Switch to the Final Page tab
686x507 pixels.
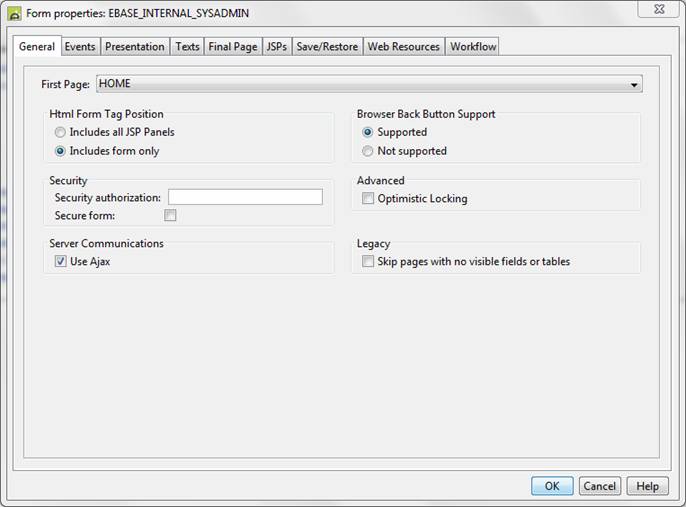pyautogui.click(x=233, y=47)
